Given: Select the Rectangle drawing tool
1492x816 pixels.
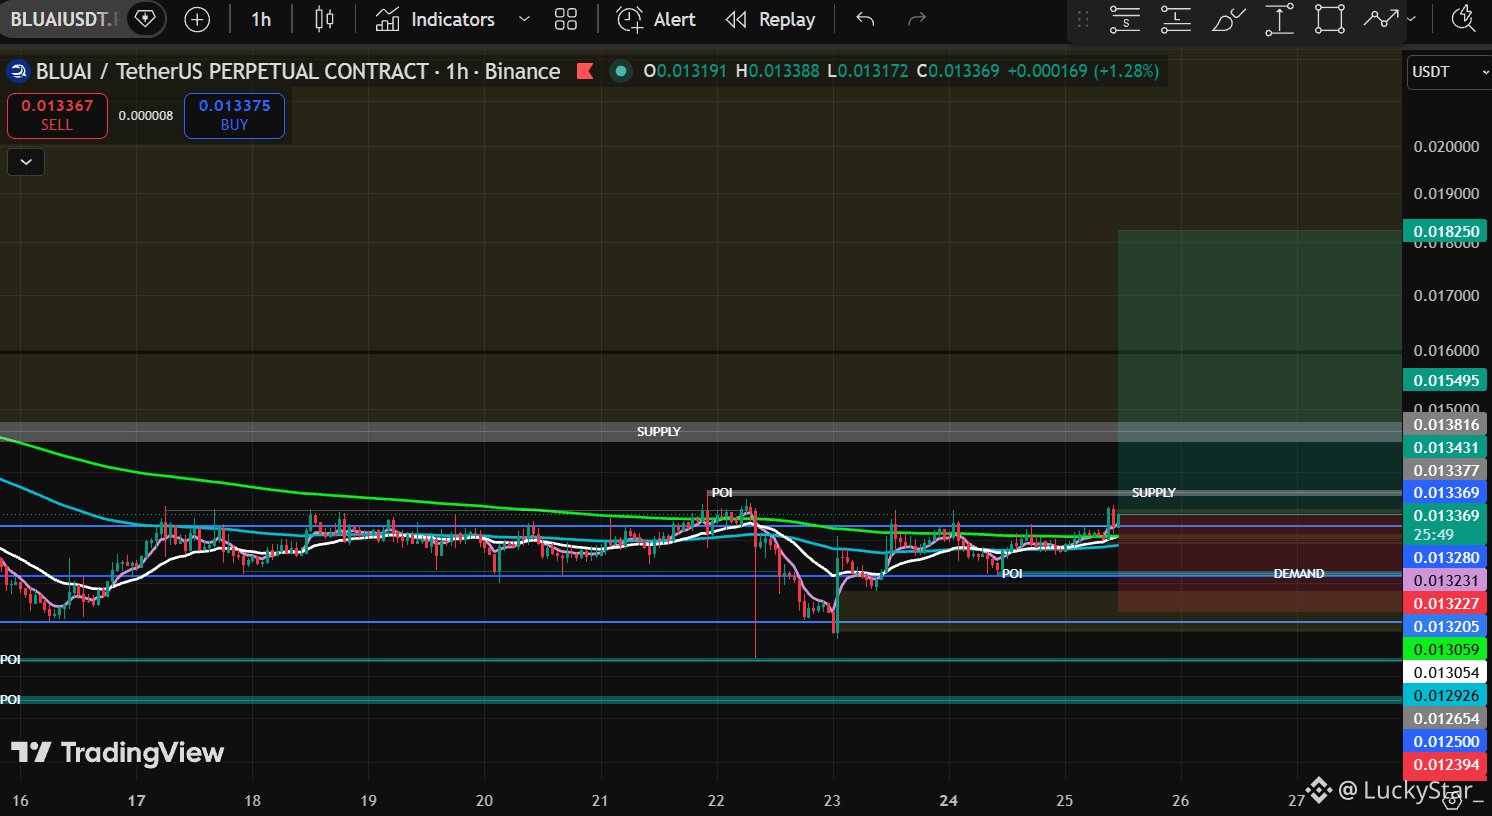Looking at the screenshot, I should (x=1330, y=19).
